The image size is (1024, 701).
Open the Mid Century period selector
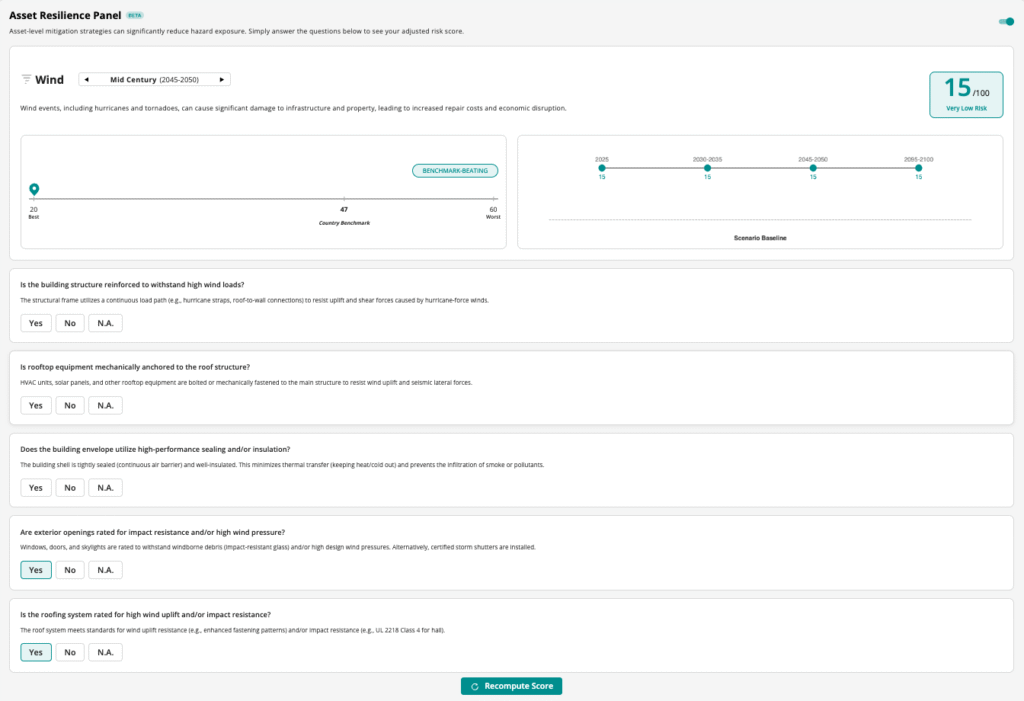[154, 79]
